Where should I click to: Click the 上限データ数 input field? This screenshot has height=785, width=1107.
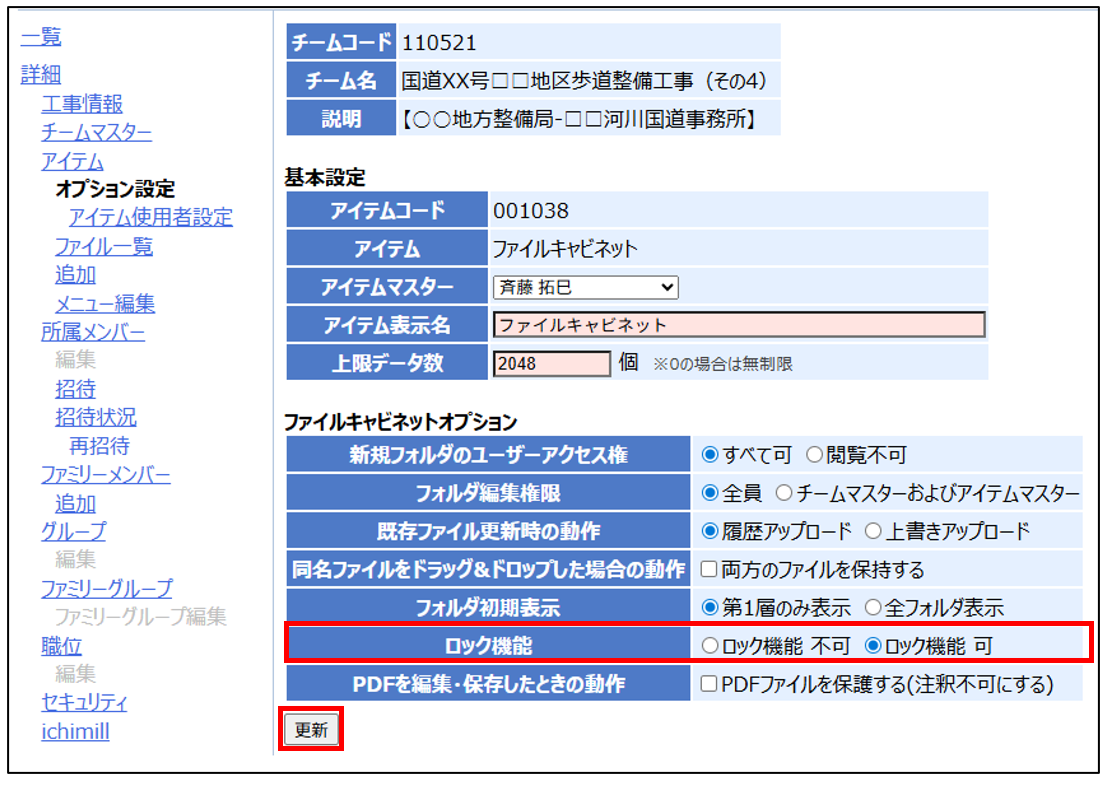(x=551, y=363)
